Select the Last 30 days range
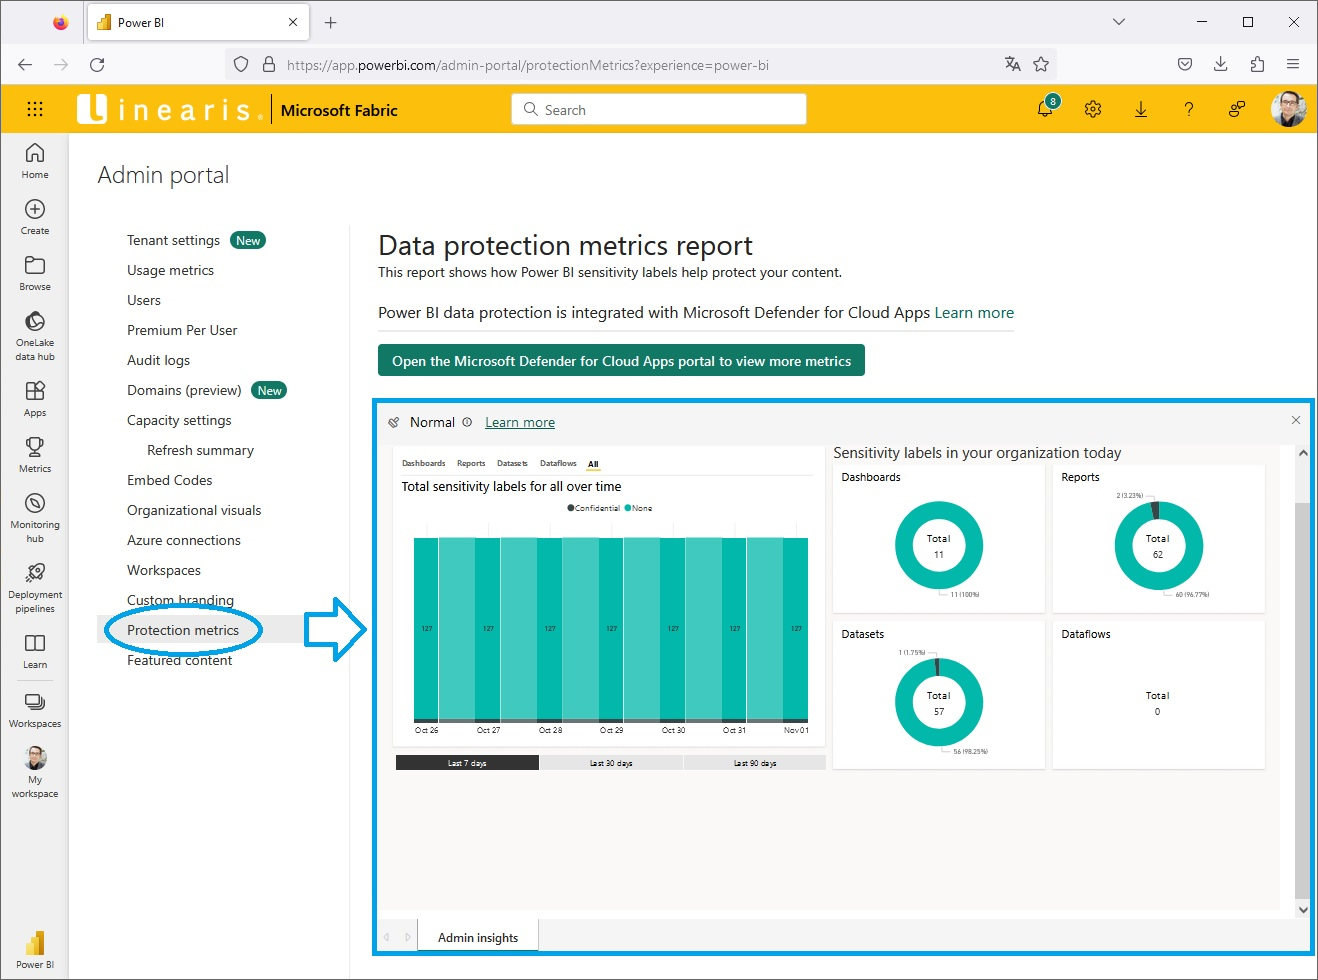 [609, 762]
